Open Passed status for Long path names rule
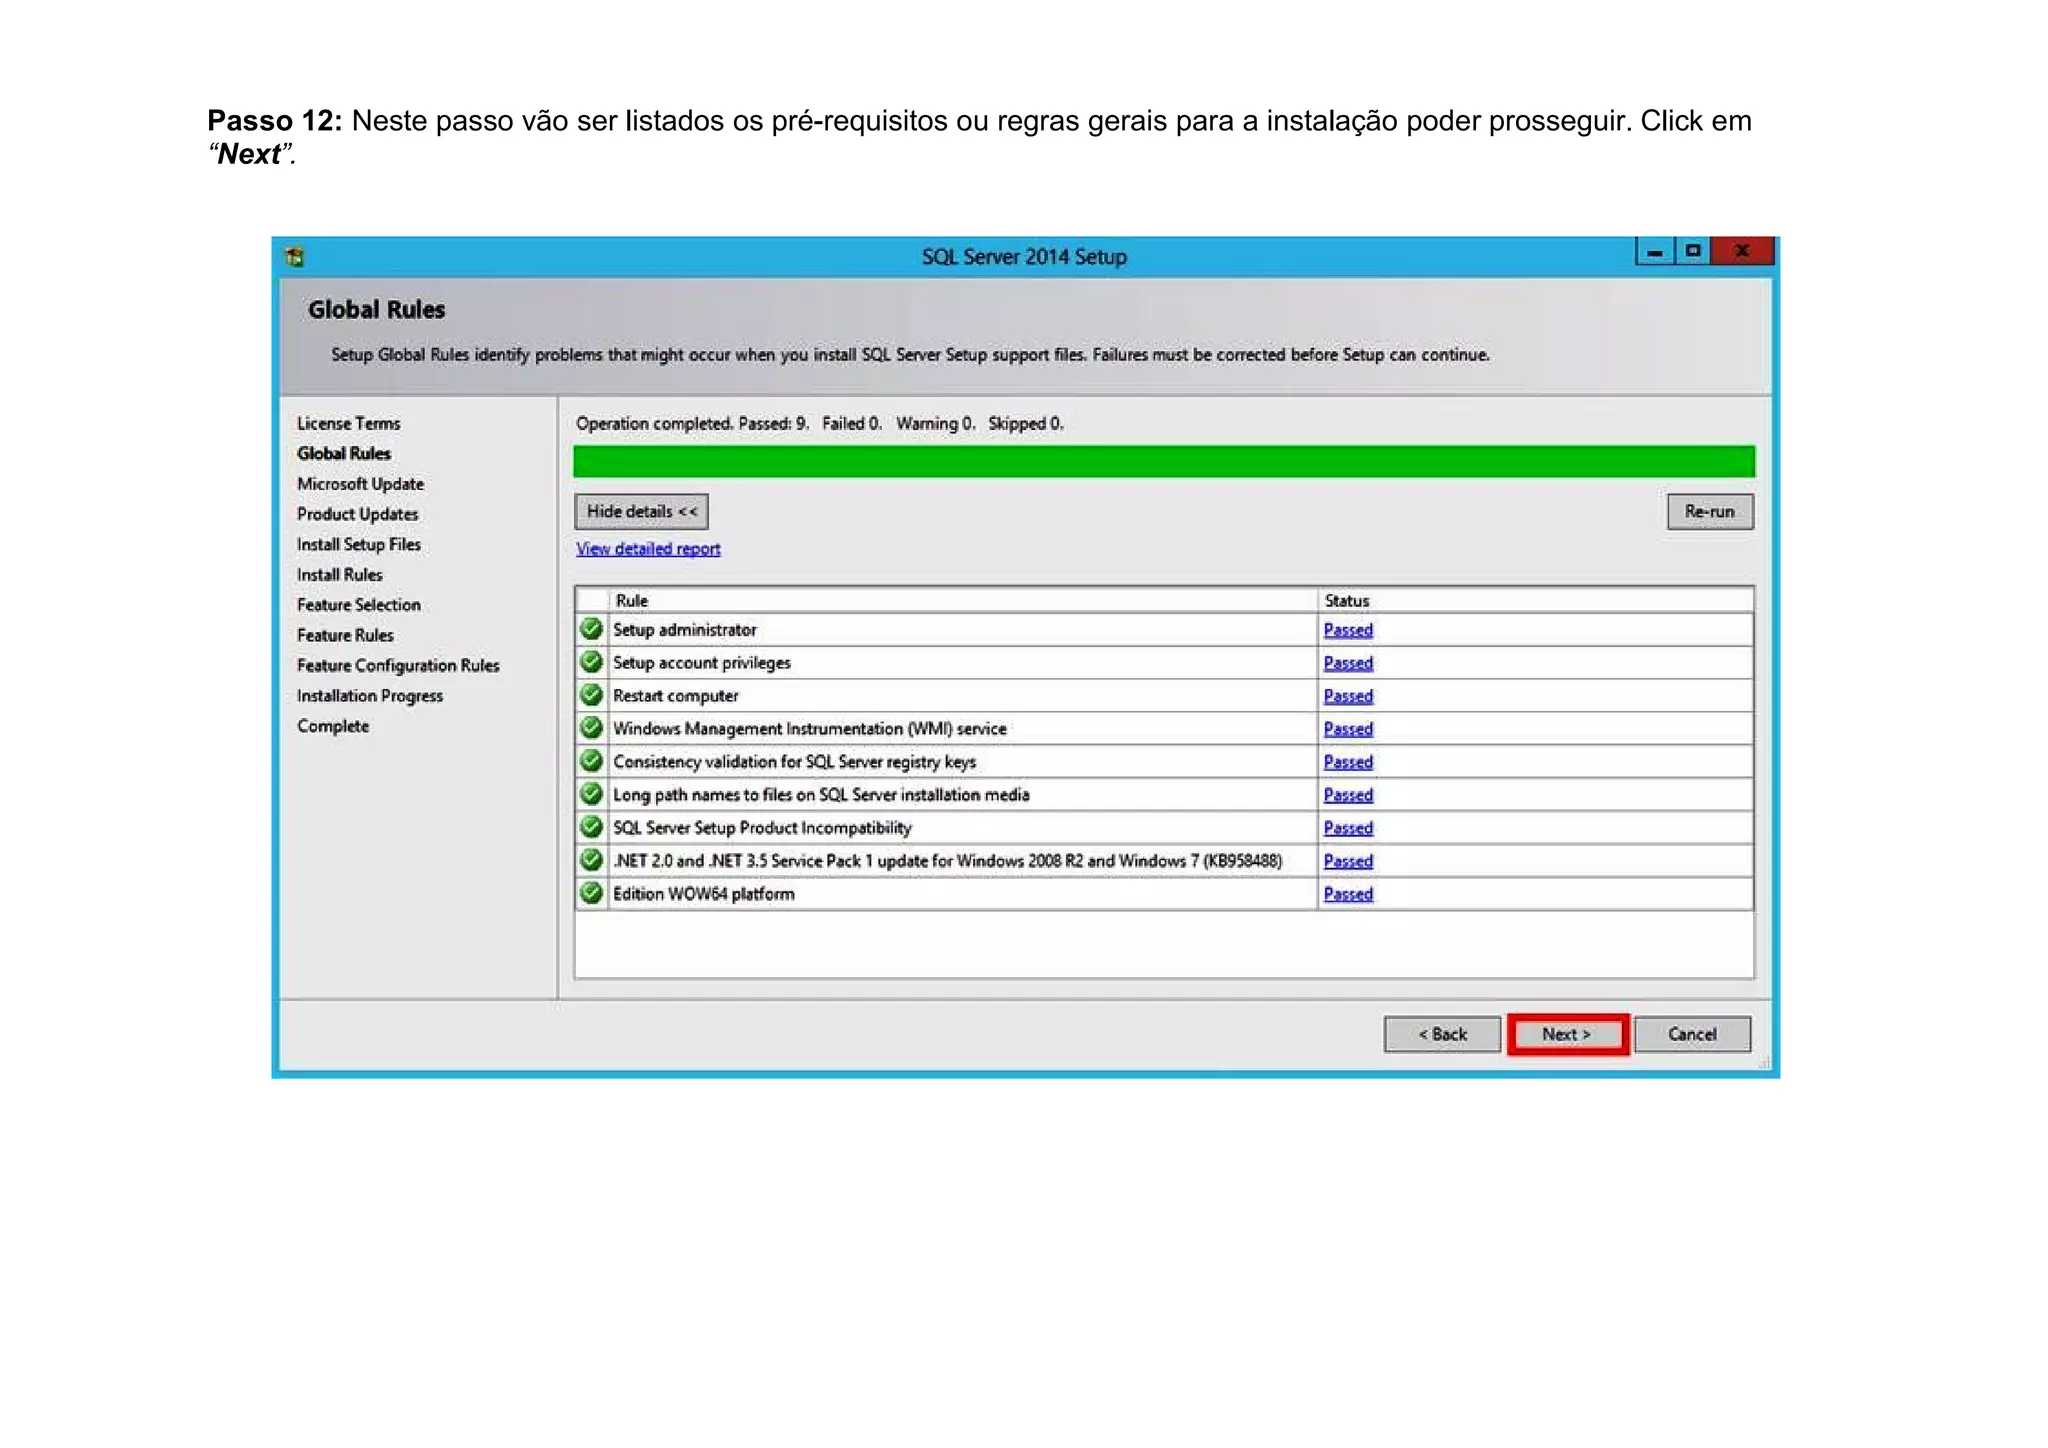 (x=1348, y=795)
